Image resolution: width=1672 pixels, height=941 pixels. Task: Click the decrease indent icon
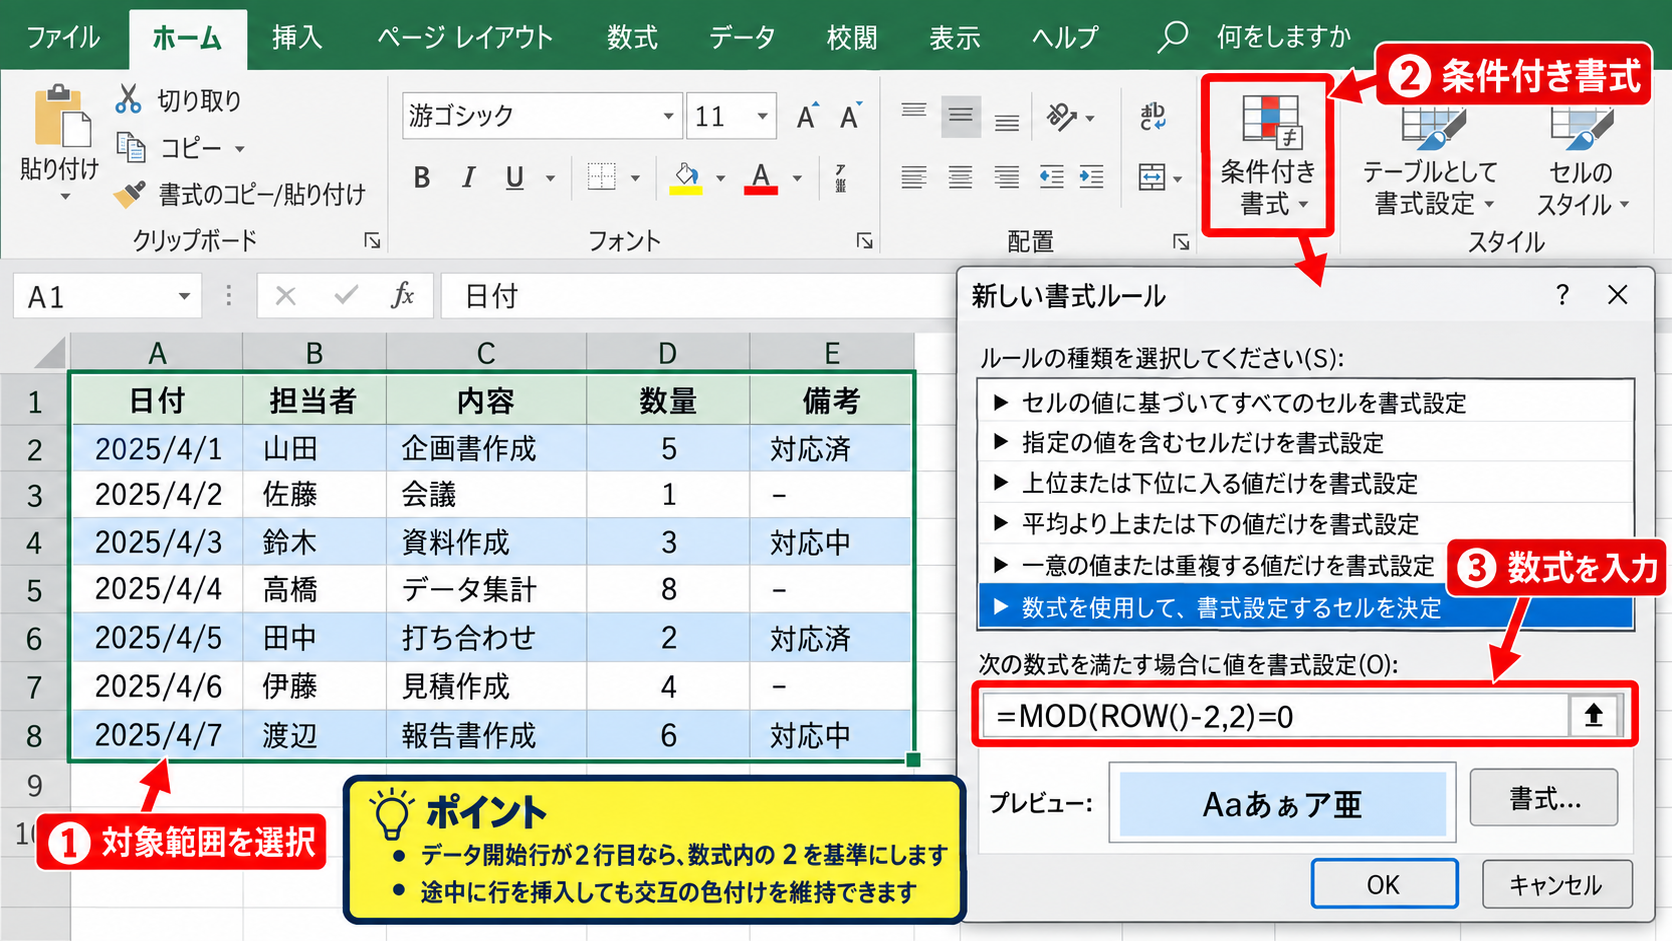coord(1051,178)
